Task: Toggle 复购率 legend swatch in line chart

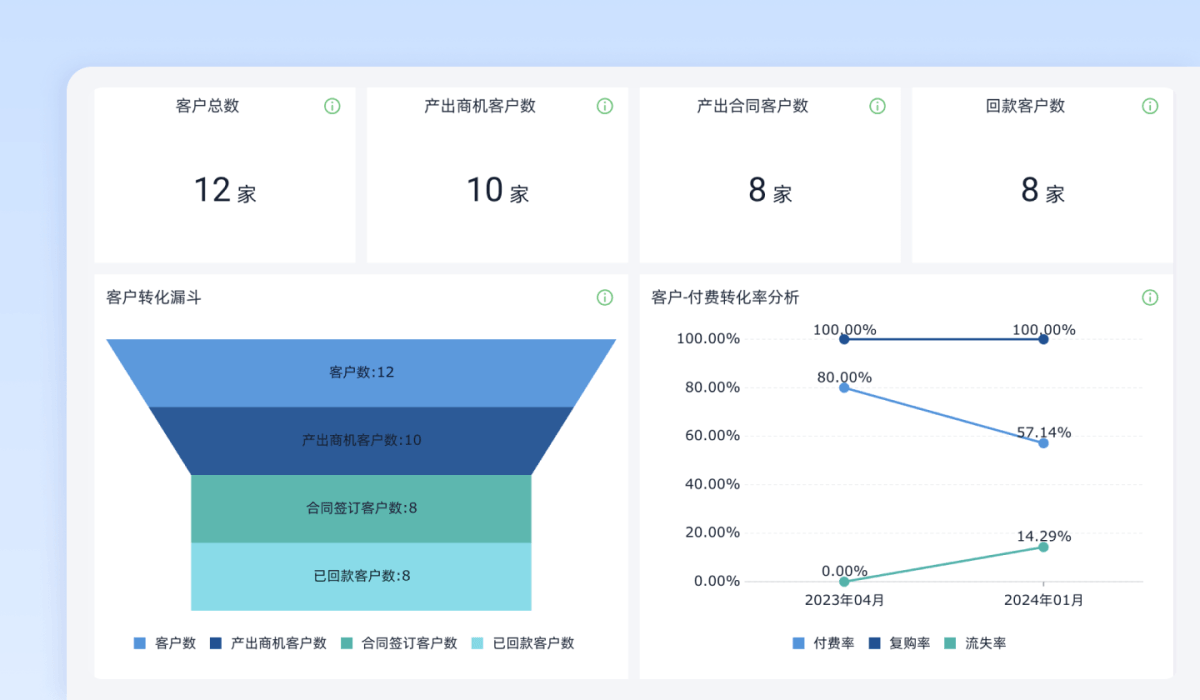Action: pyautogui.click(x=874, y=644)
